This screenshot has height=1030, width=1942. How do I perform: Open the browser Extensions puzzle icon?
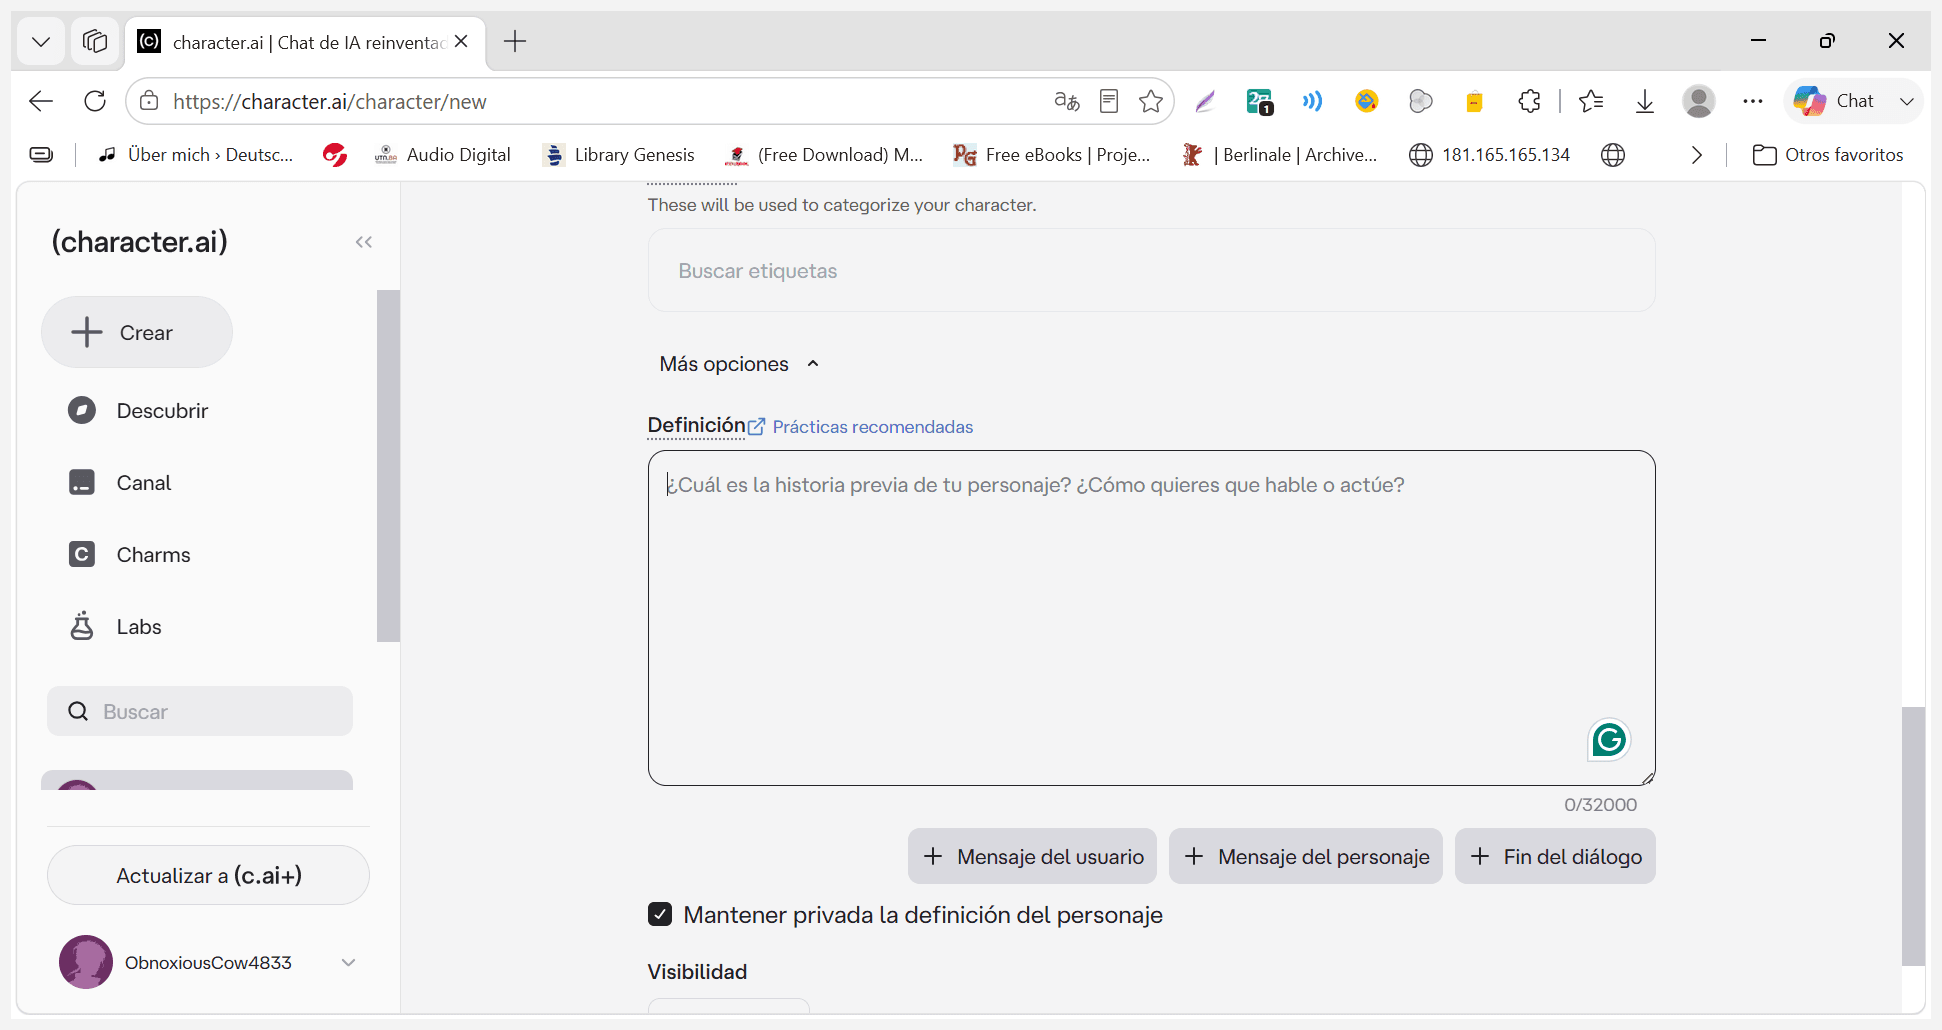[x=1529, y=101]
